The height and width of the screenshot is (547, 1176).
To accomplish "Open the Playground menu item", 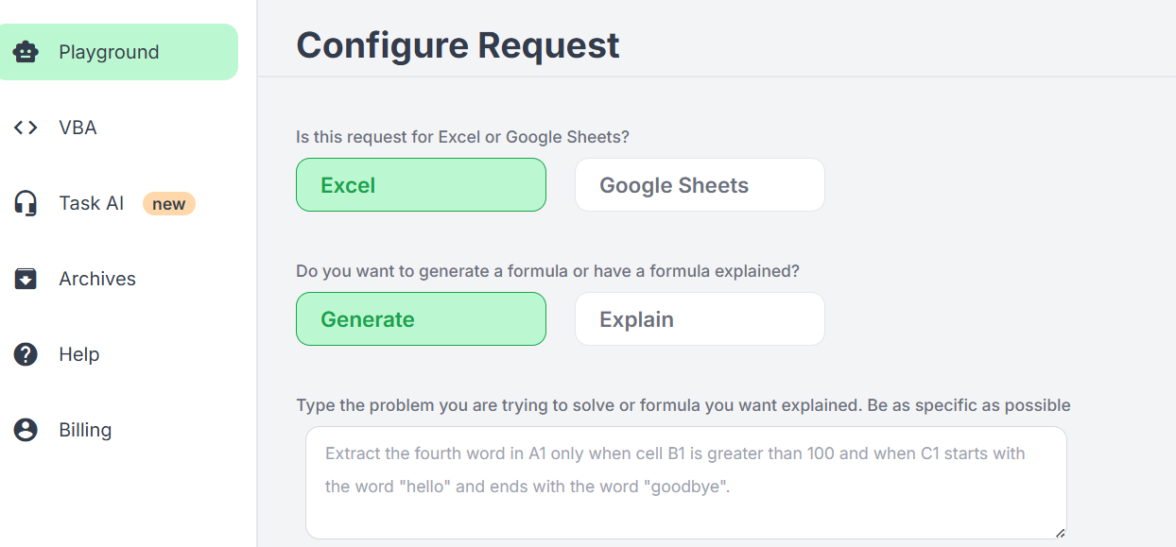I will 109,52.
